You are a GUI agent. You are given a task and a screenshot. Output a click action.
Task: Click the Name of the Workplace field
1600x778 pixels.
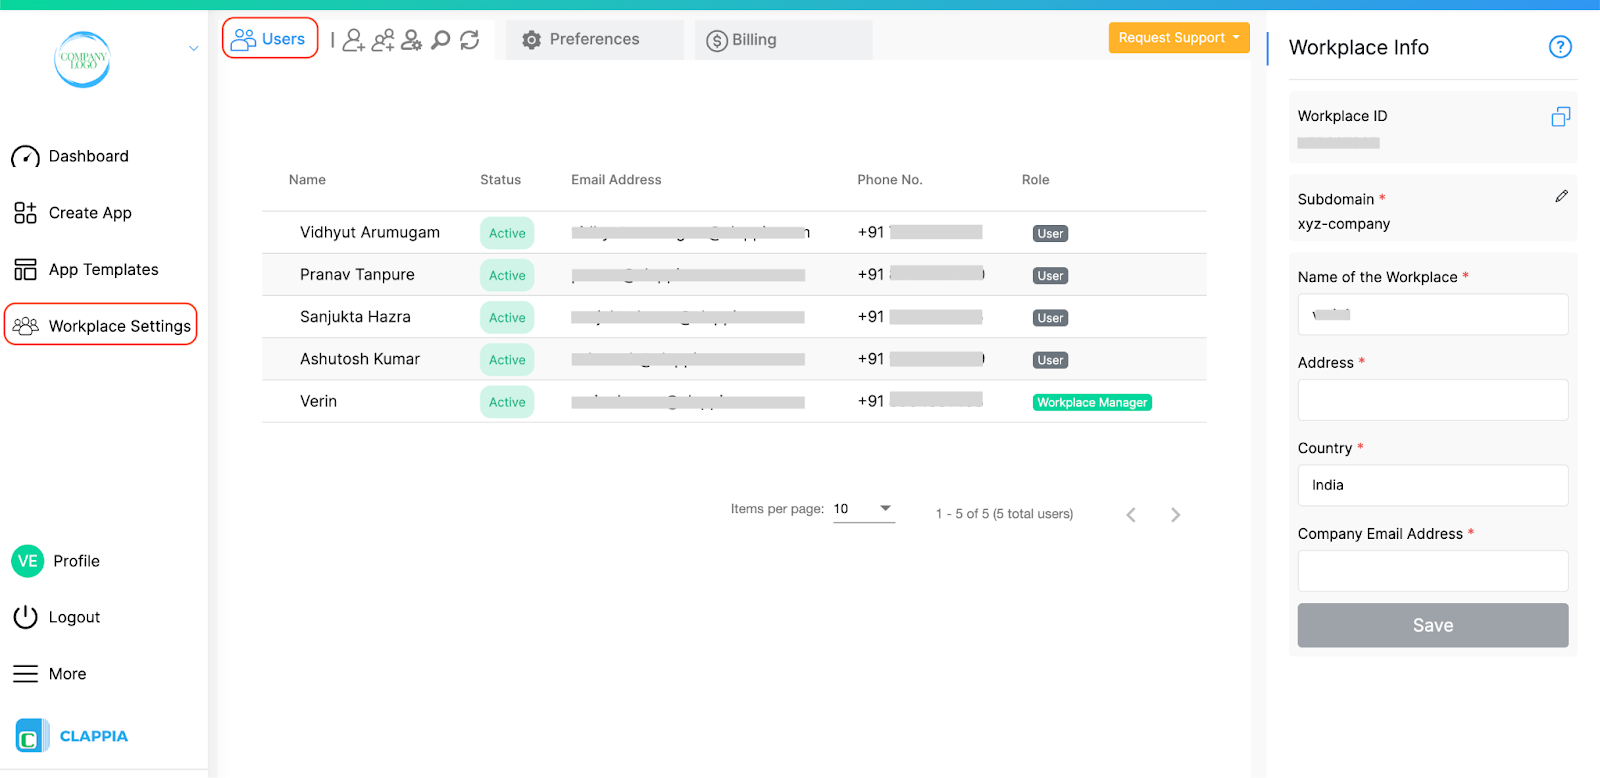click(x=1433, y=314)
